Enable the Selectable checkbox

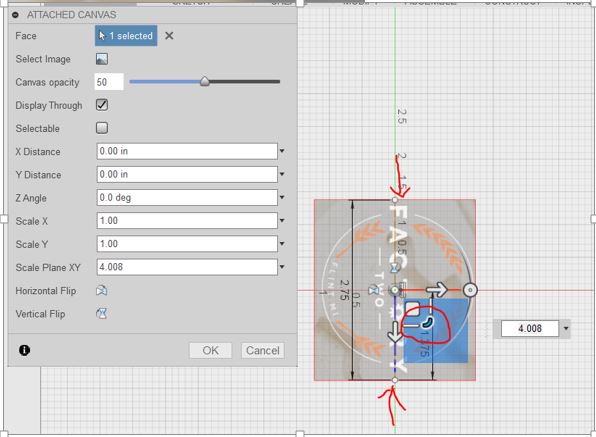(x=102, y=128)
